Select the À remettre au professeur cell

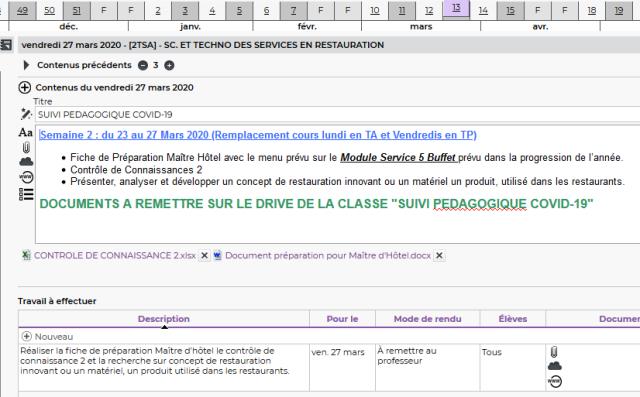tap(427, 367)
